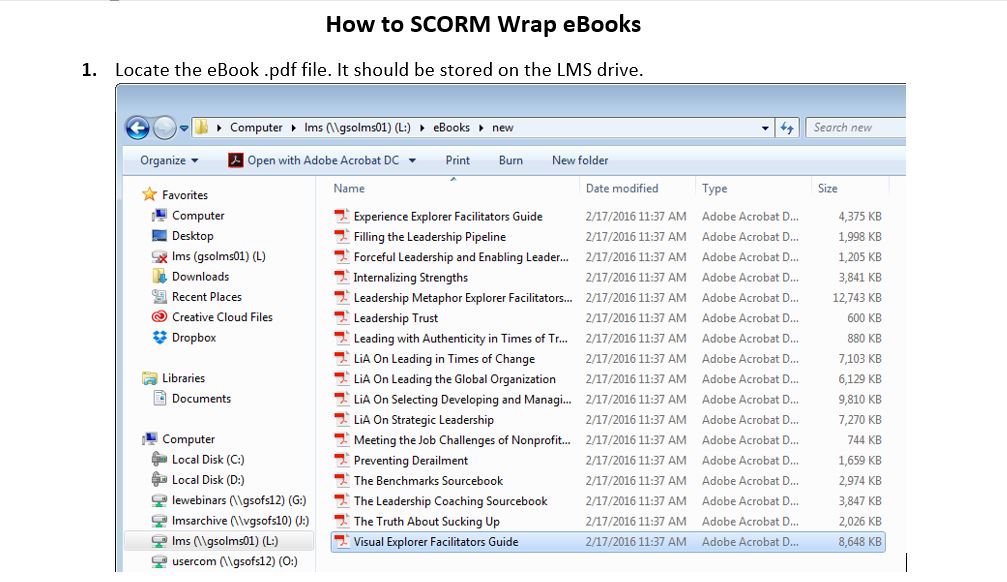Select Favorites star in navigation pane
Image resolution: width=1007 pixels, height=582 pixels.
(150, 194)
